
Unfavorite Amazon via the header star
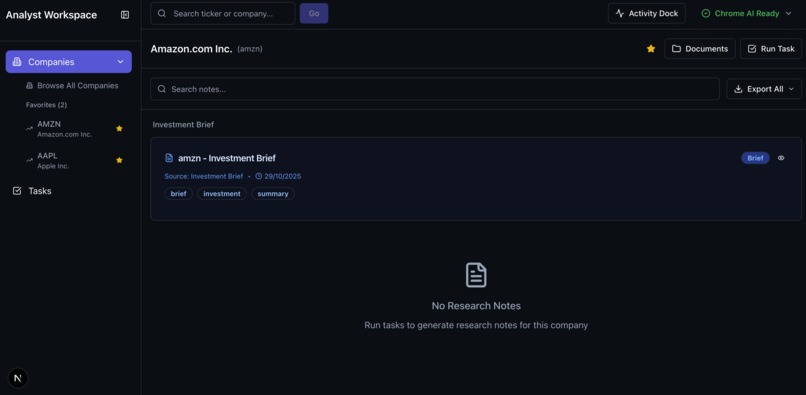(x=651, y=49)
